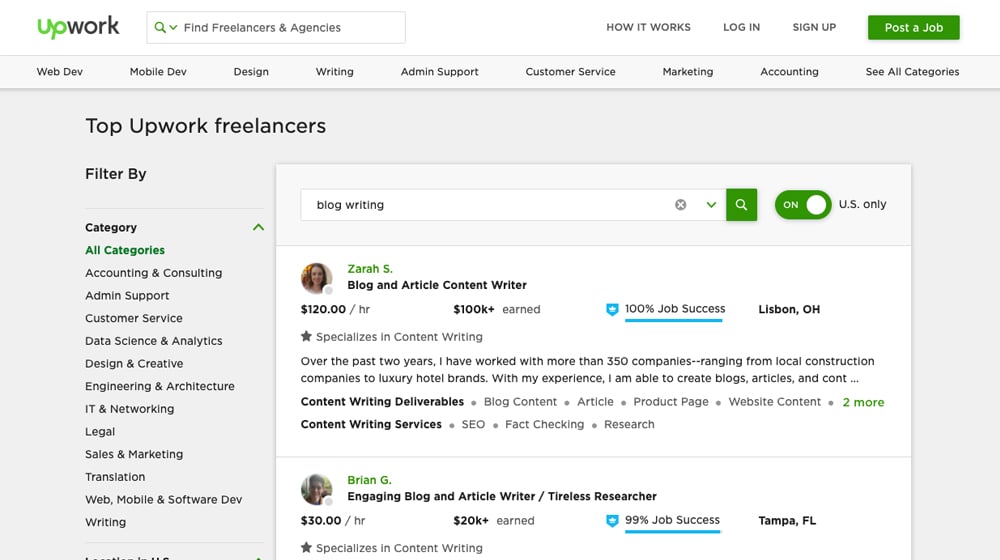The image size is (1000, 560).
Task: Click Zarah's Specializes in Content Writing star
Action: point(306,336)
